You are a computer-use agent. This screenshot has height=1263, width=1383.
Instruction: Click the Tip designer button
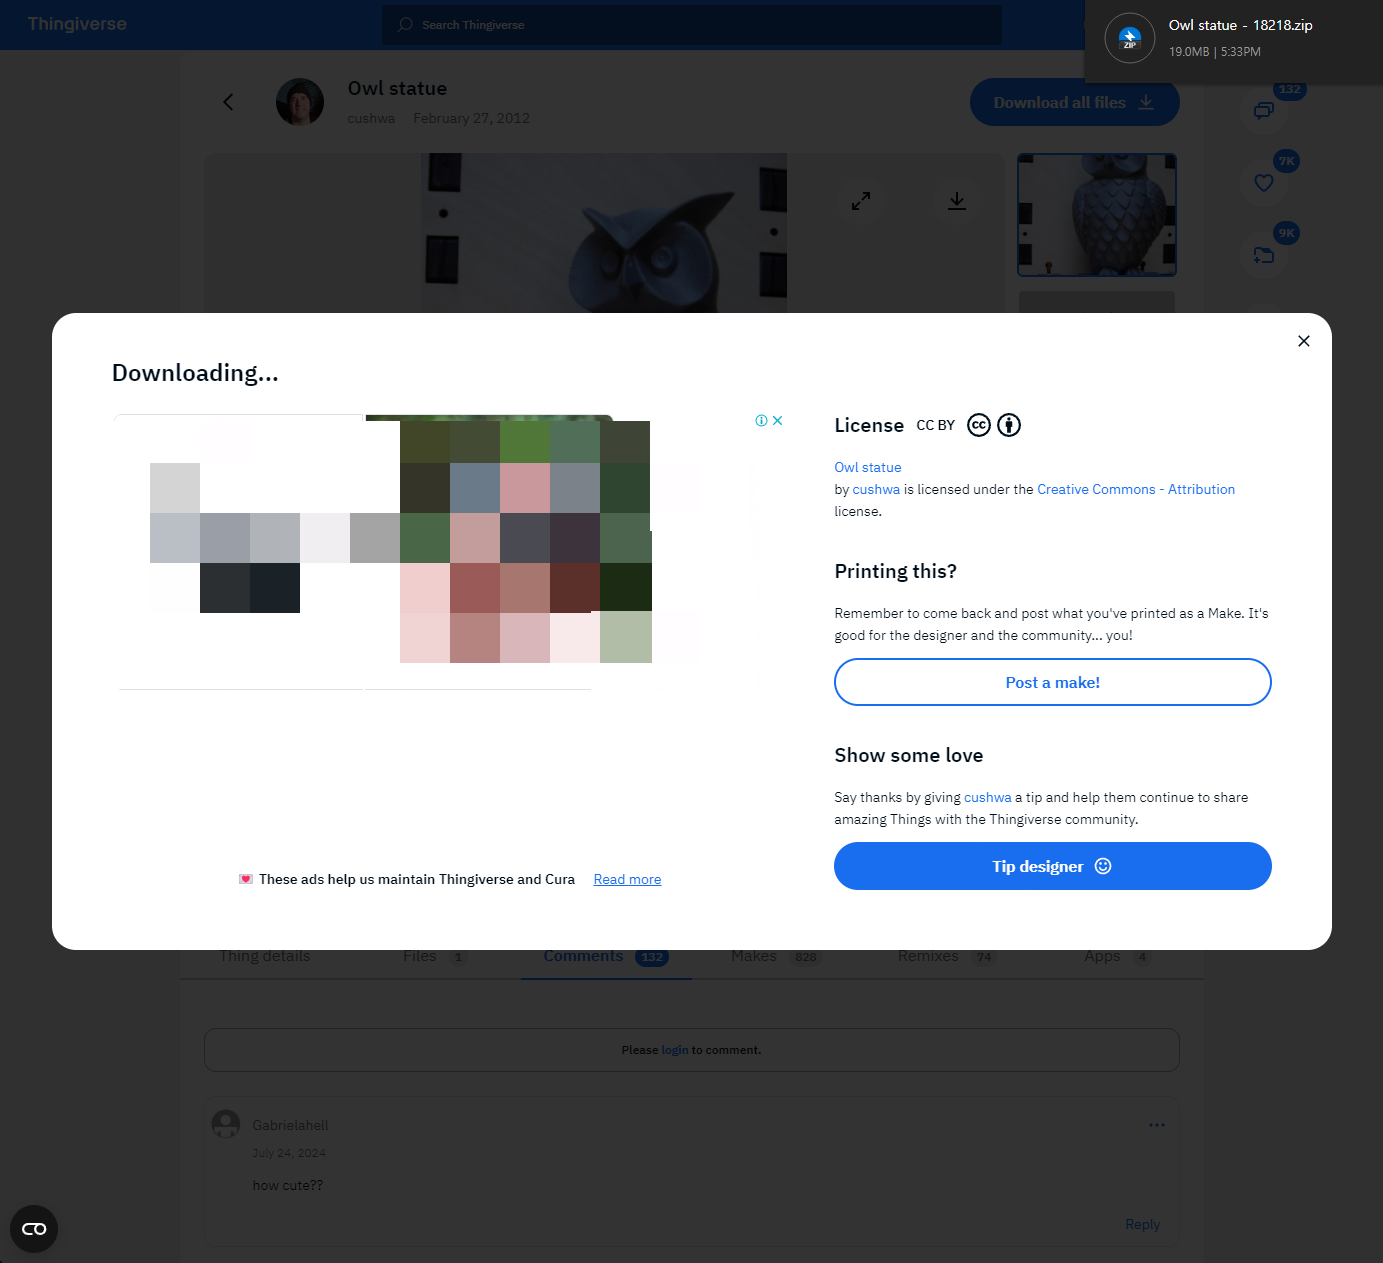pos(1052,866)
